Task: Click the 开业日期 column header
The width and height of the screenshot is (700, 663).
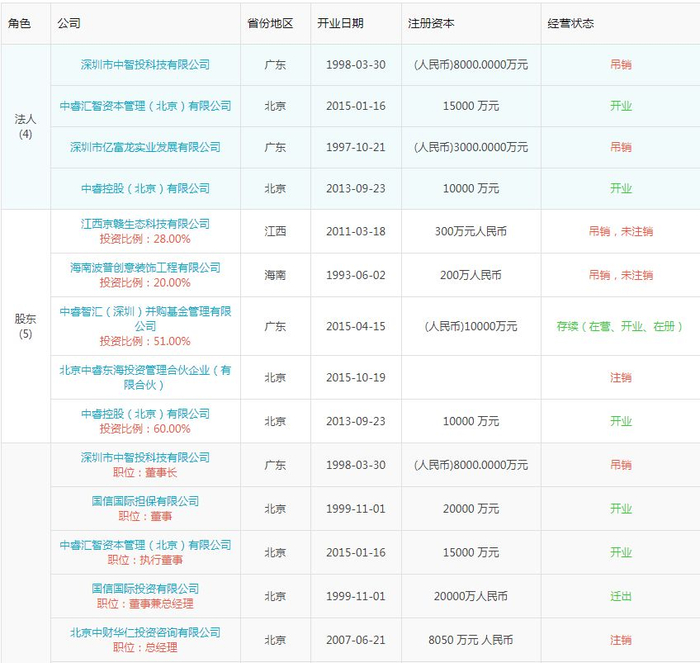Action: (x=340, y=23)
